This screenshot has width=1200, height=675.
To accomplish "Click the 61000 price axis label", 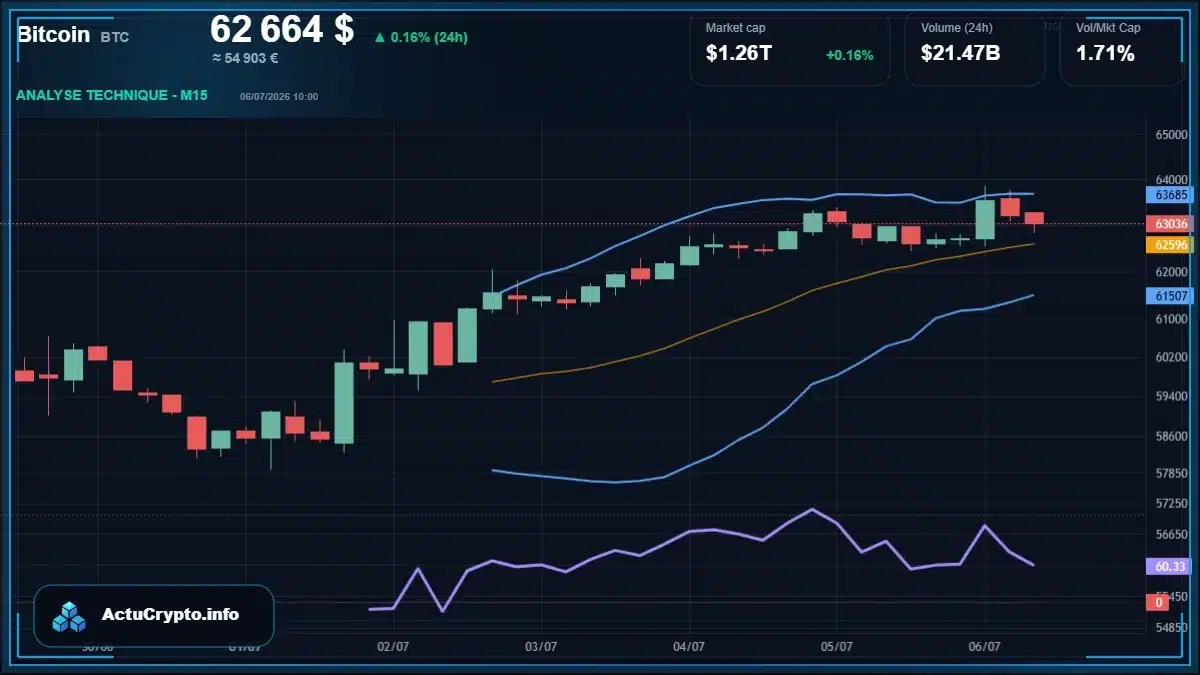I will click(x=1171, y=319).
